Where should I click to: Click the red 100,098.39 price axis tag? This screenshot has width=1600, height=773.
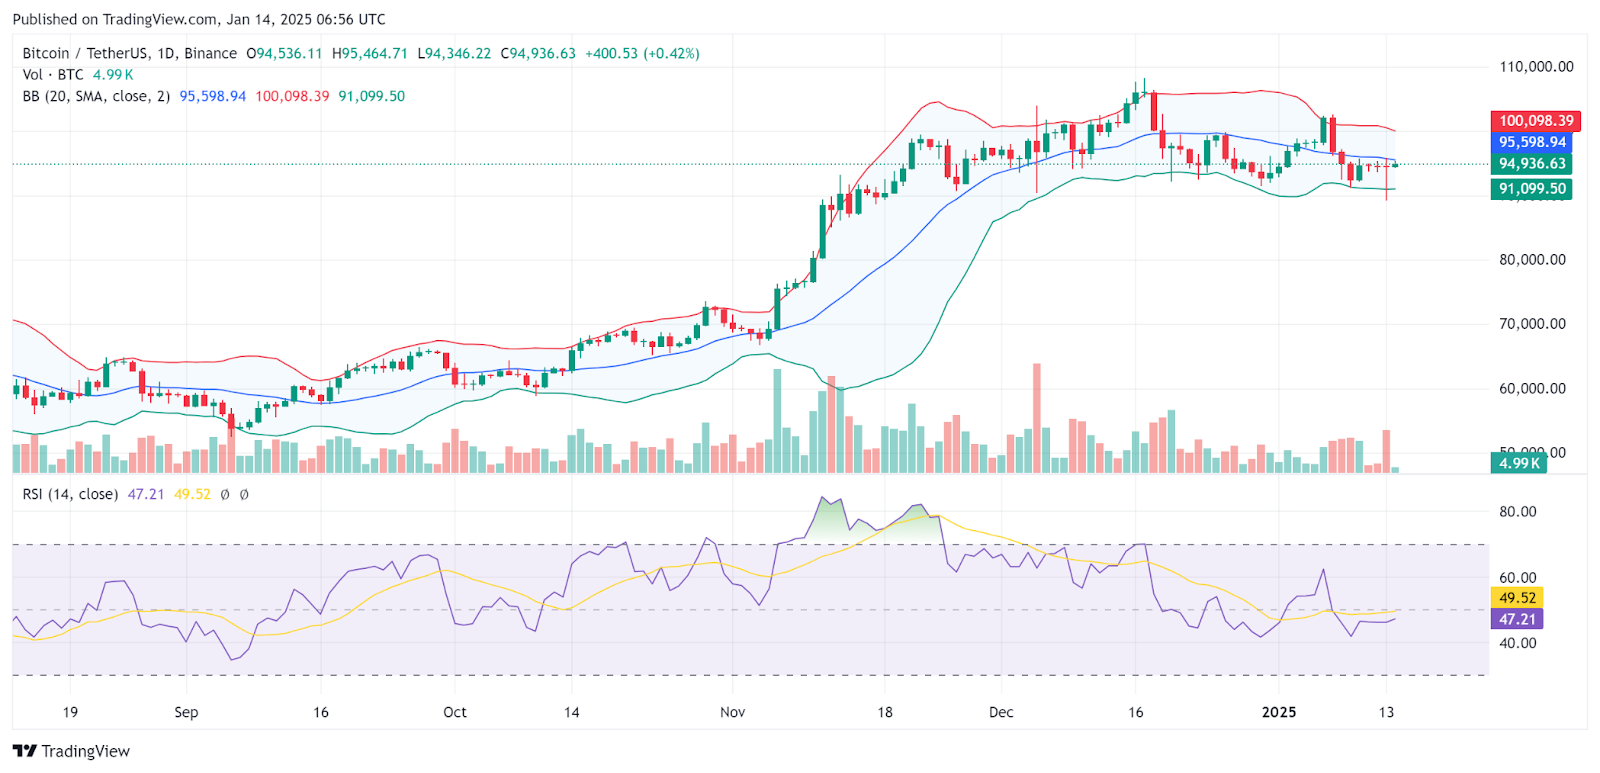(1535, 121)
